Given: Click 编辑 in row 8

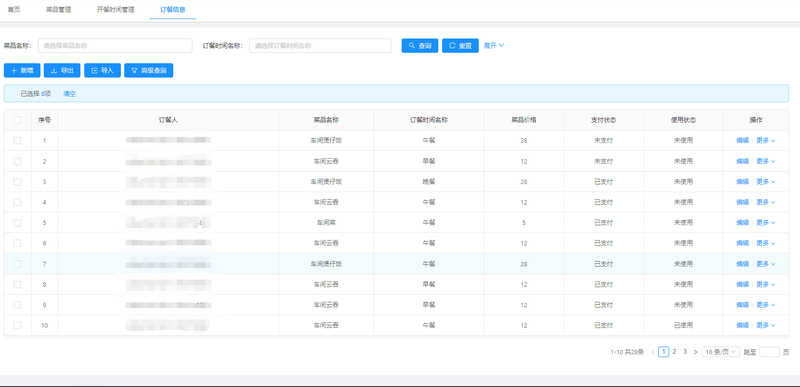Looking at the screenshot, I should [x=742, y=284].
